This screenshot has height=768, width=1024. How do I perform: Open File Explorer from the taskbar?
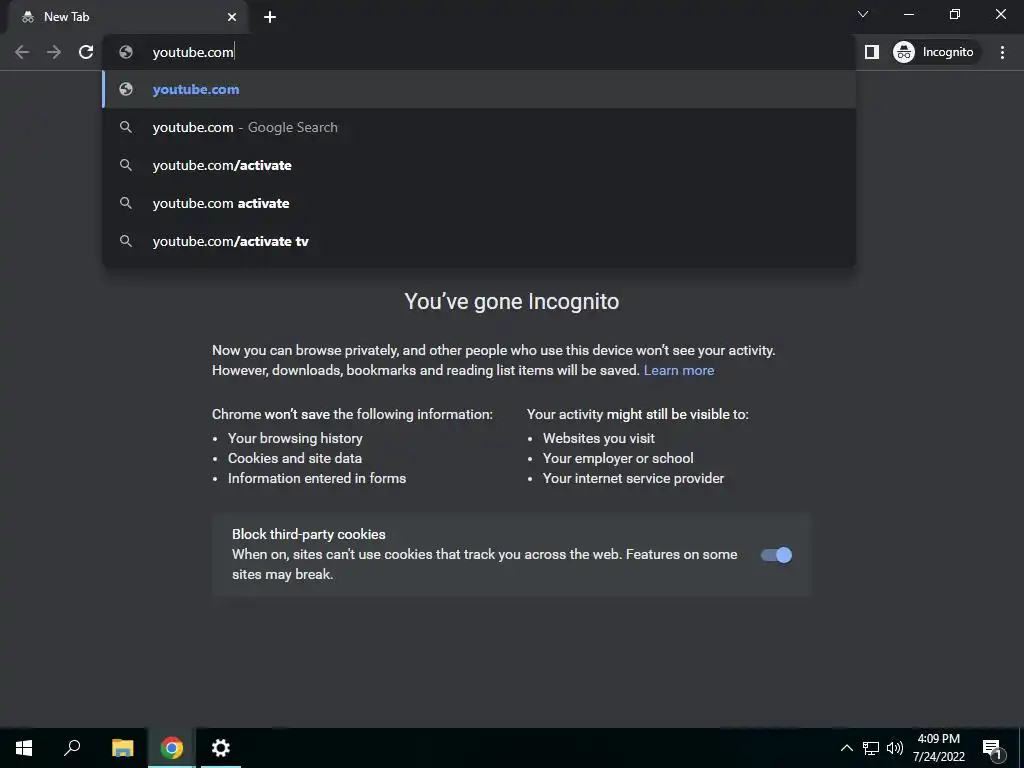tap(122, 748)
